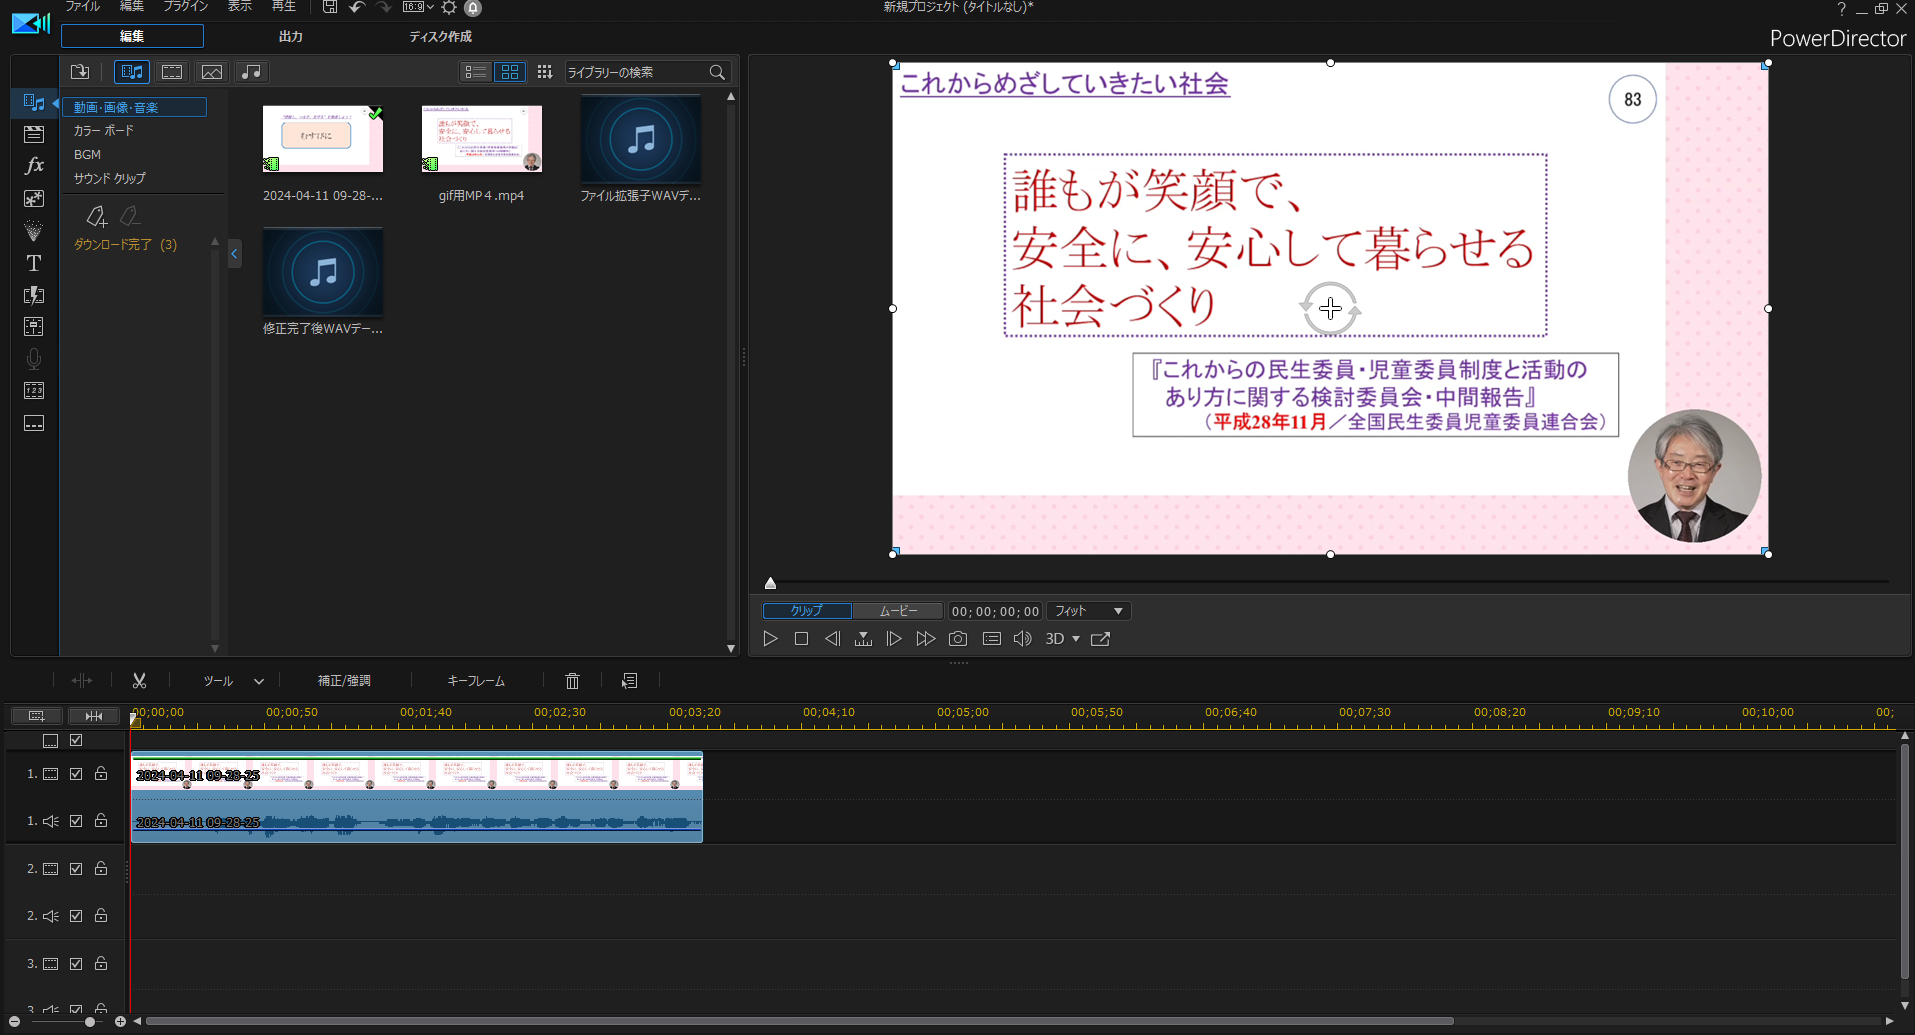Open the プラグイン menu
The image size is (1915, 1035).
coord(186,6)
